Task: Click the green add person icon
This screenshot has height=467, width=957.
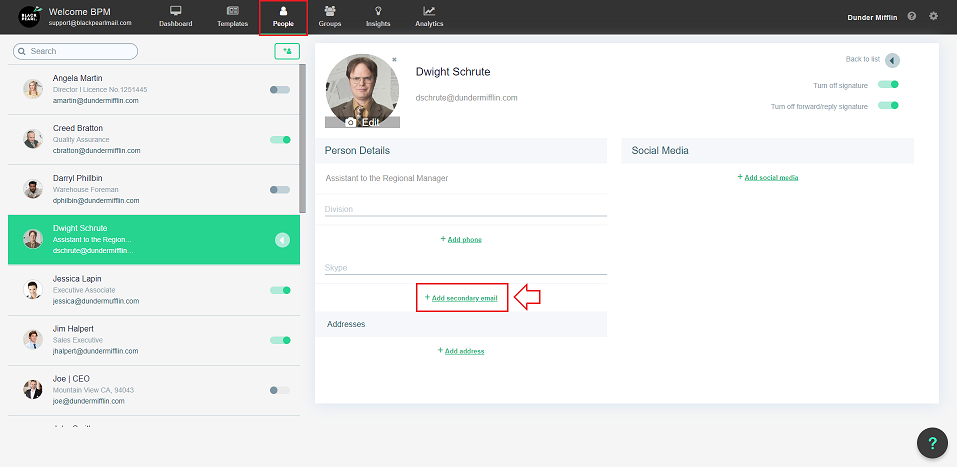Action: pyautogui.click(x=287, y=51)
